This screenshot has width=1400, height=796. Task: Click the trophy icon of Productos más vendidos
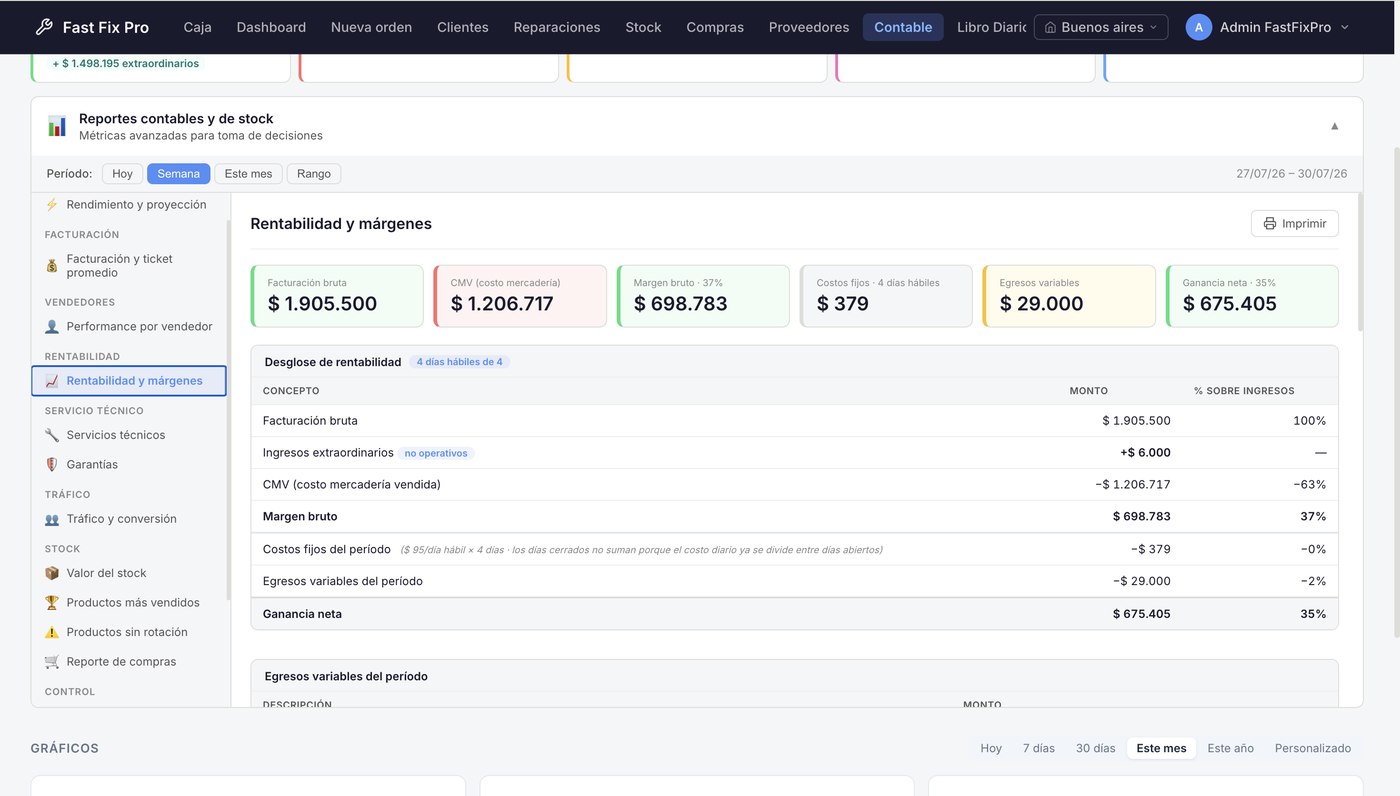(52, 602)
